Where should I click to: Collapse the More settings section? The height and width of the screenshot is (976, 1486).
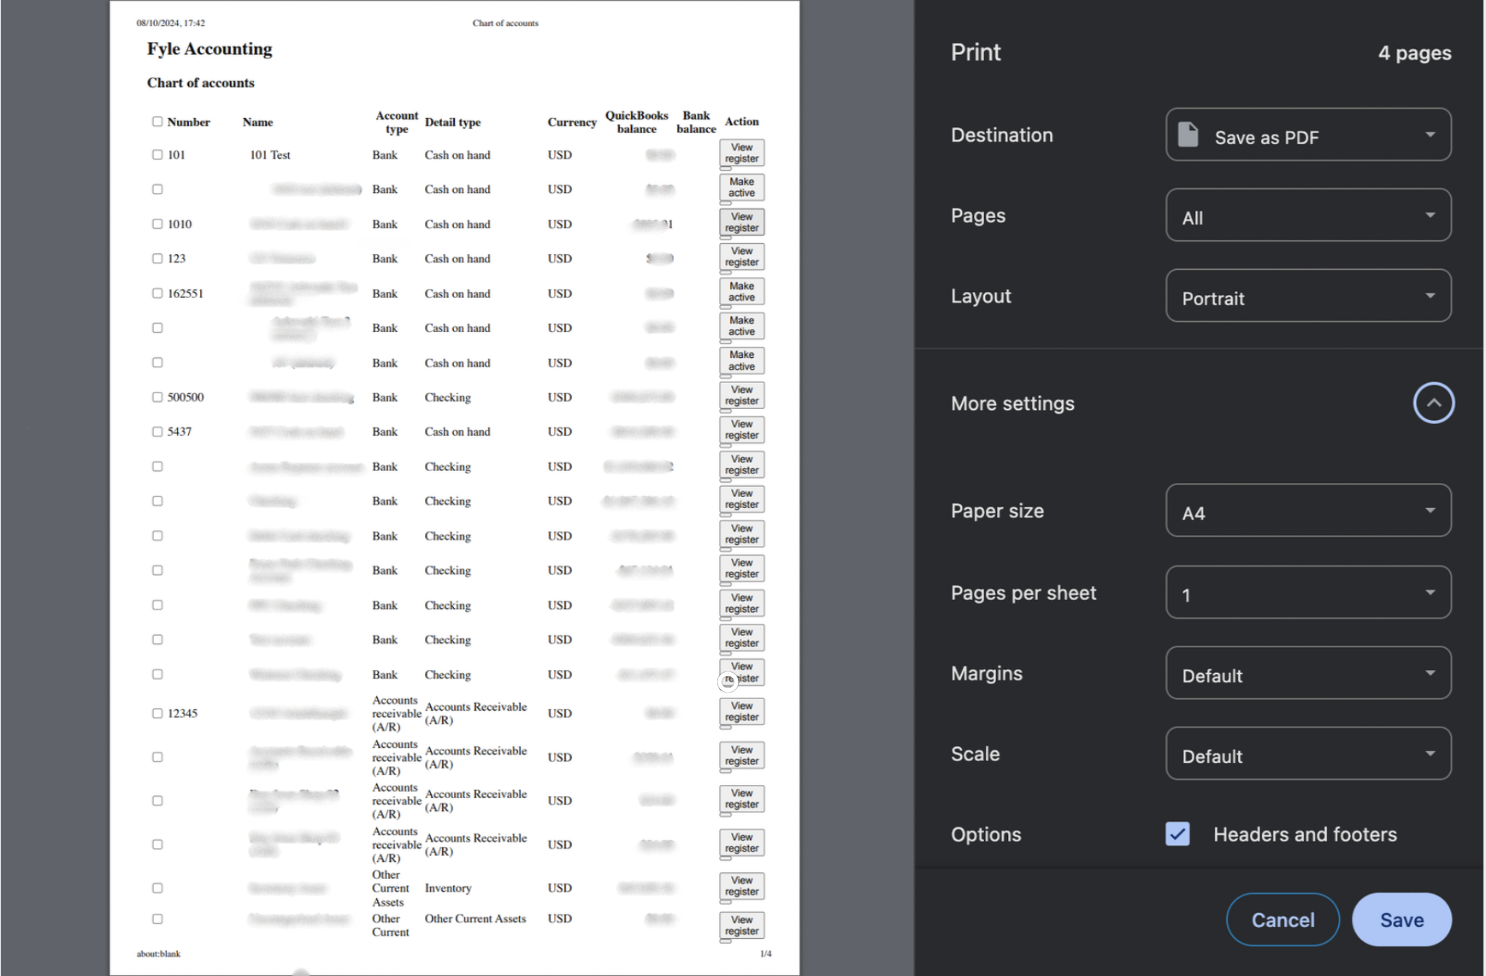click(x=1433, y=403)
